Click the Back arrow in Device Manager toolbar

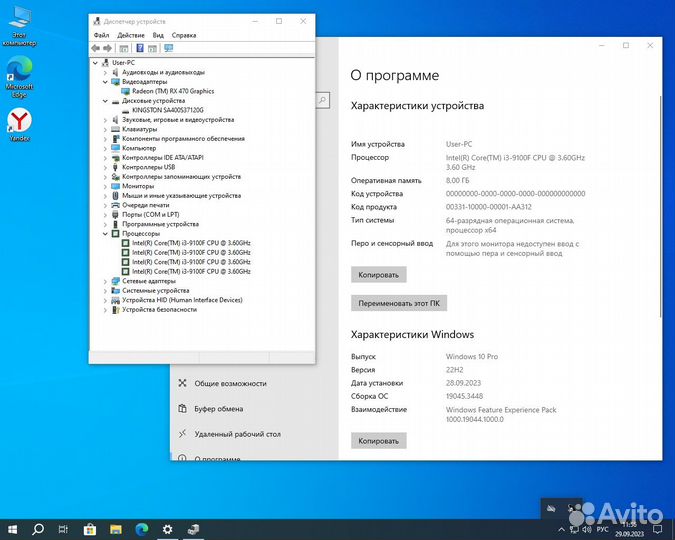coord(96,48)
